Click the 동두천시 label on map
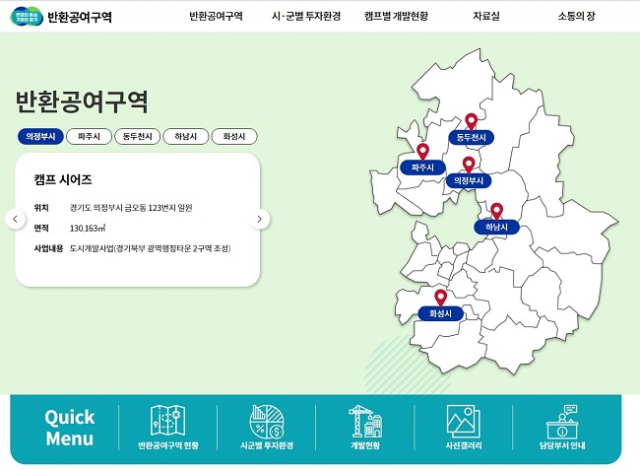The width and height of the screenshot is (640, 470). point(471,137)
